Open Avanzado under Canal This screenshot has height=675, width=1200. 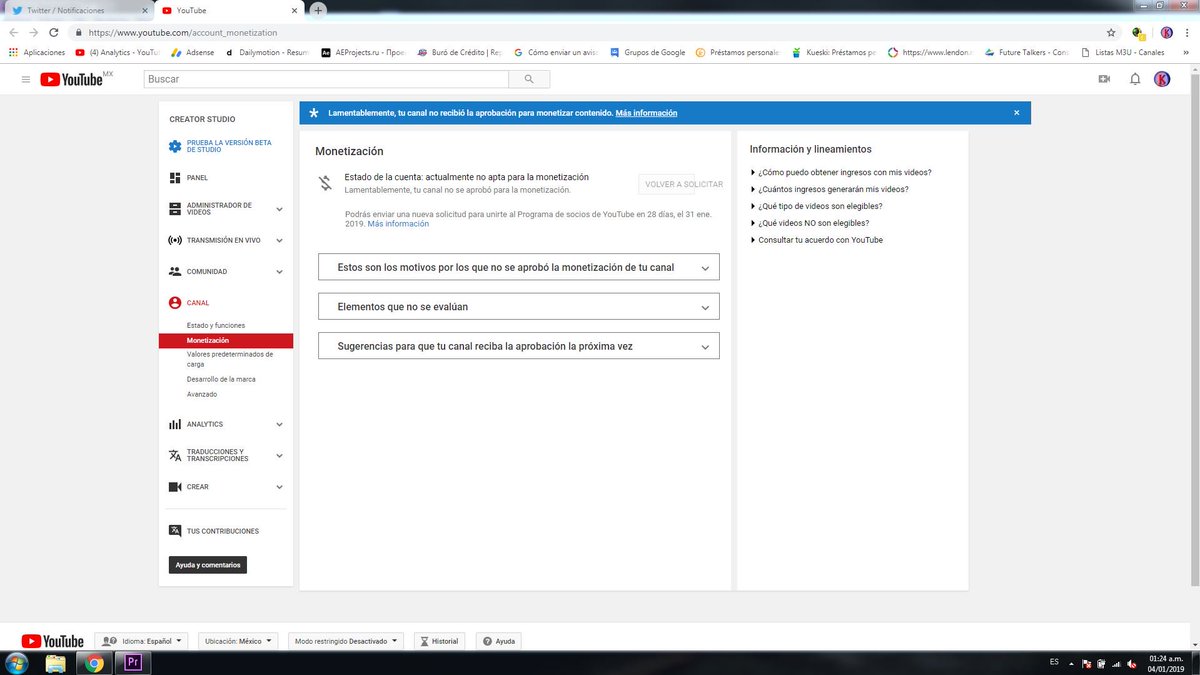(202, 394)
